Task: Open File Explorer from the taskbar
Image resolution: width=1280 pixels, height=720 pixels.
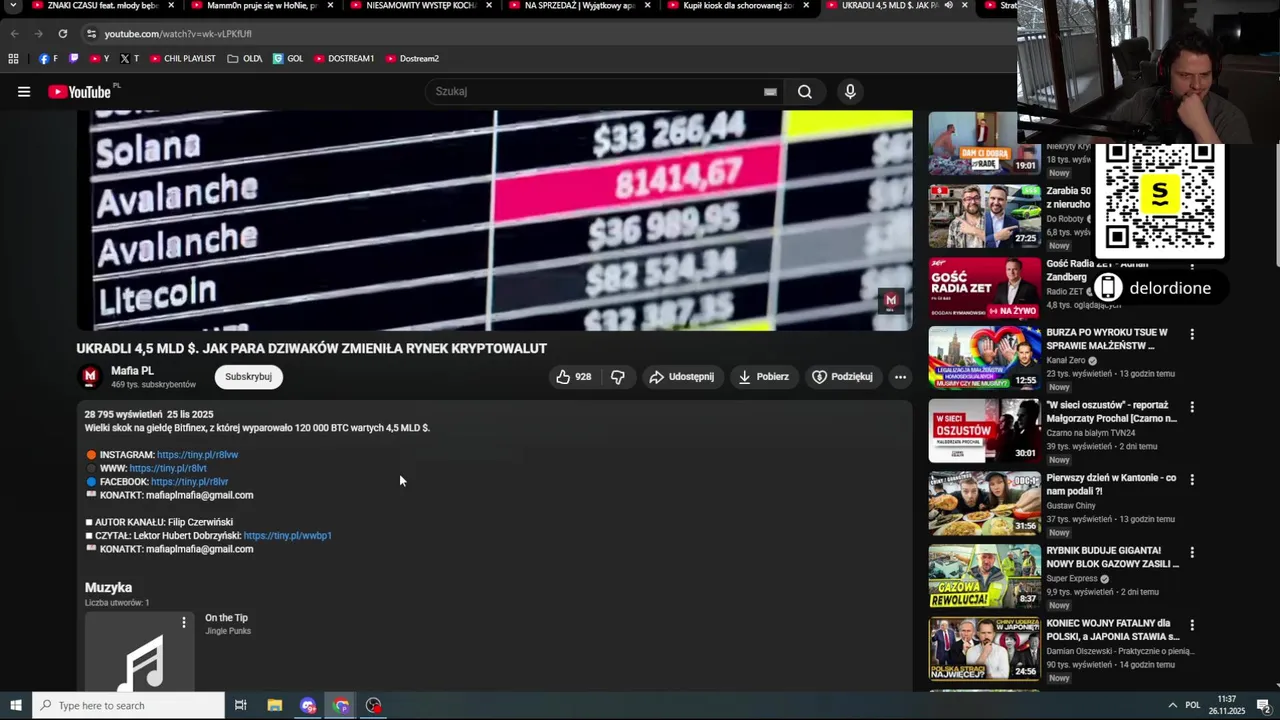Action: (x=274, y=705)
